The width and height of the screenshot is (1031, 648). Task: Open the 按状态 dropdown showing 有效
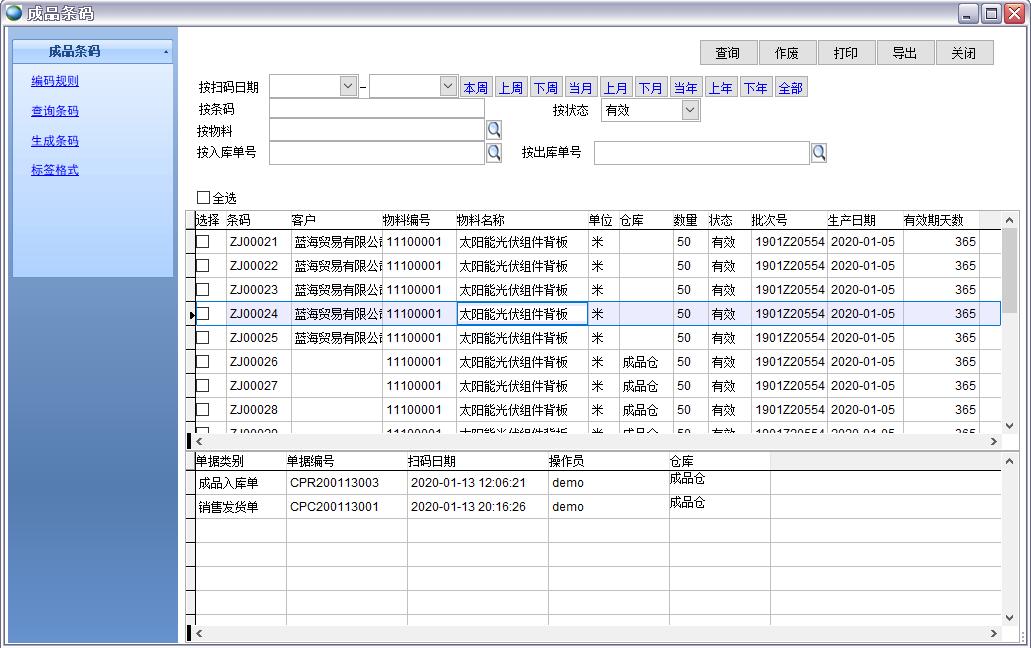point(690,111)
